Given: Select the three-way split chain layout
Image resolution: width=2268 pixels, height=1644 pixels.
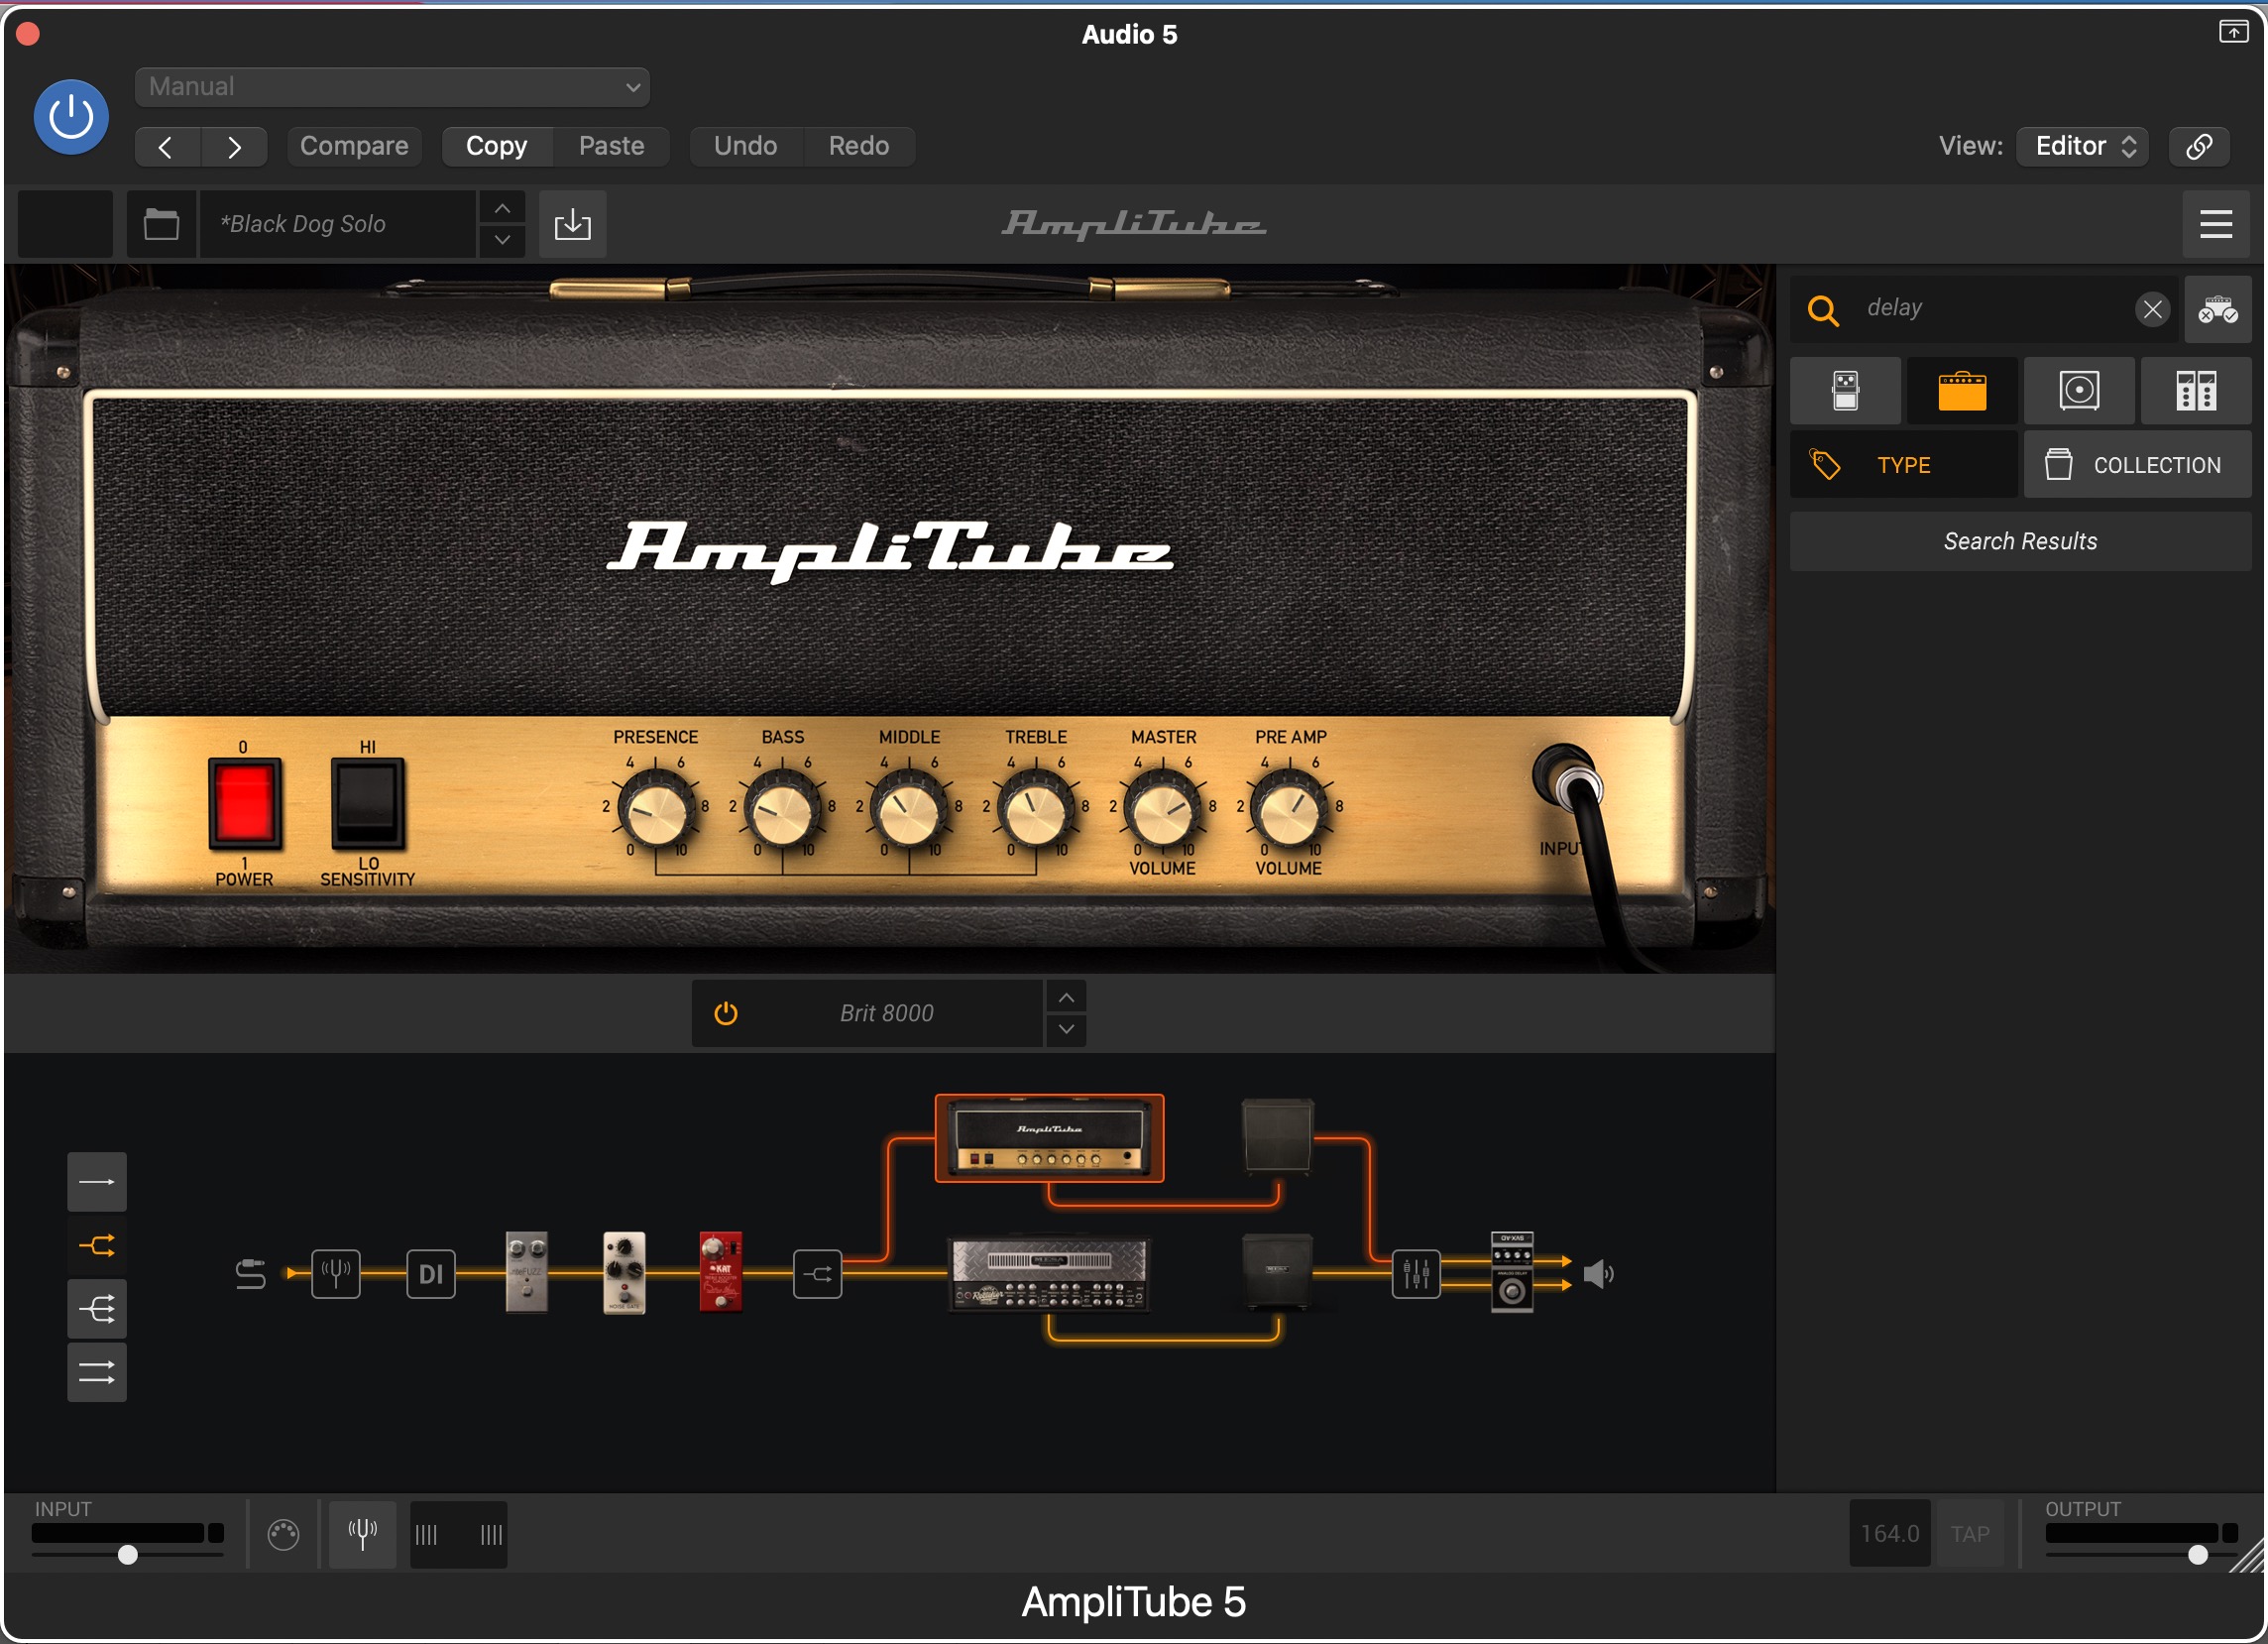Looking at the screenshot, I should pyautogui.click(x=97, y=1310).
